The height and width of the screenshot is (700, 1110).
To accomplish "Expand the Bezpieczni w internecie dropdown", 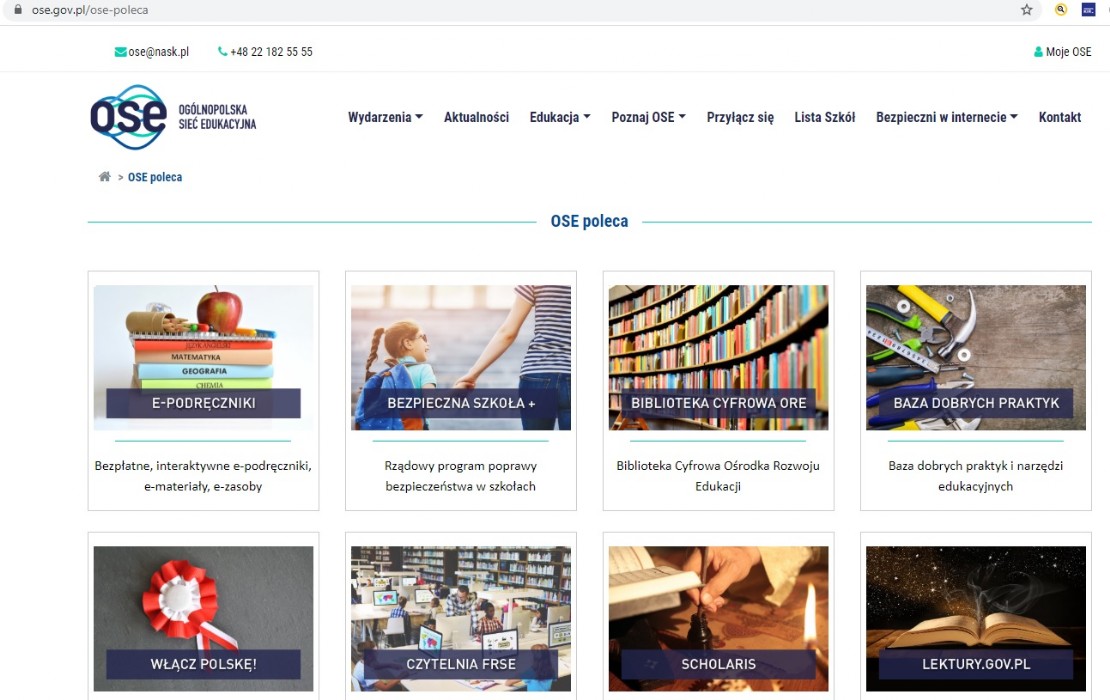I will 946,117.
